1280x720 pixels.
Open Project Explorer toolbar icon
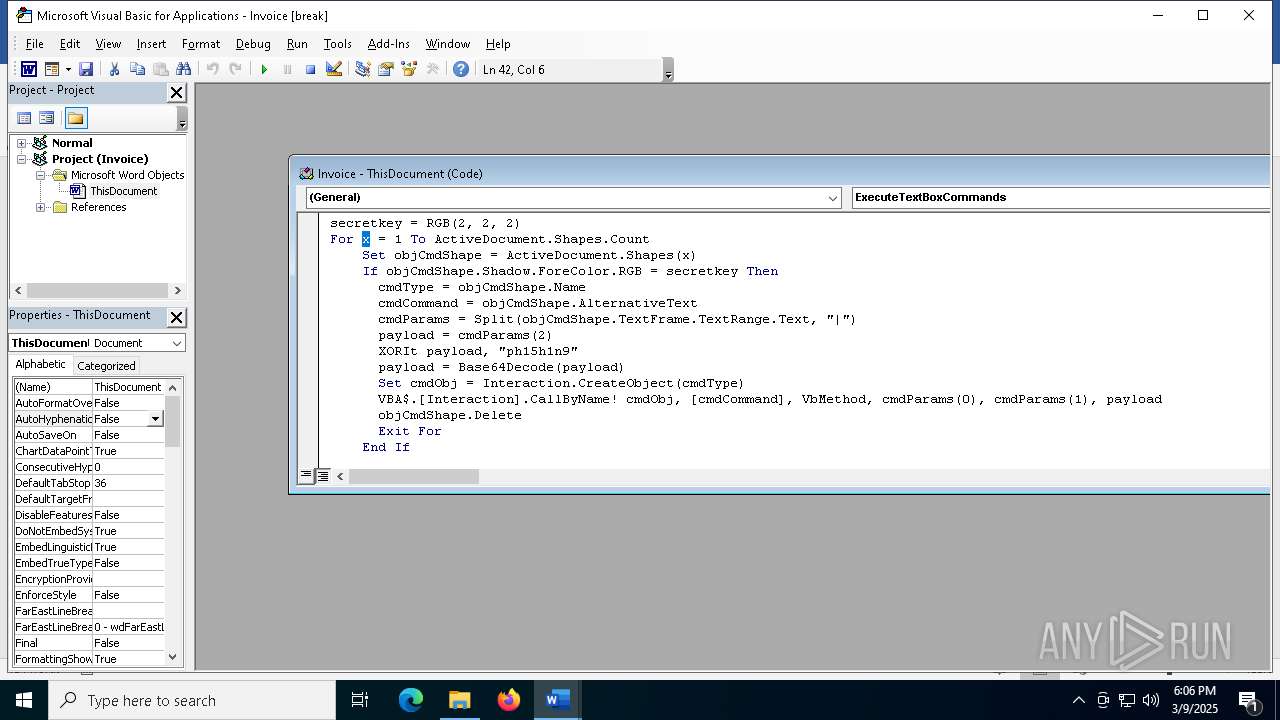pos(362,69)
